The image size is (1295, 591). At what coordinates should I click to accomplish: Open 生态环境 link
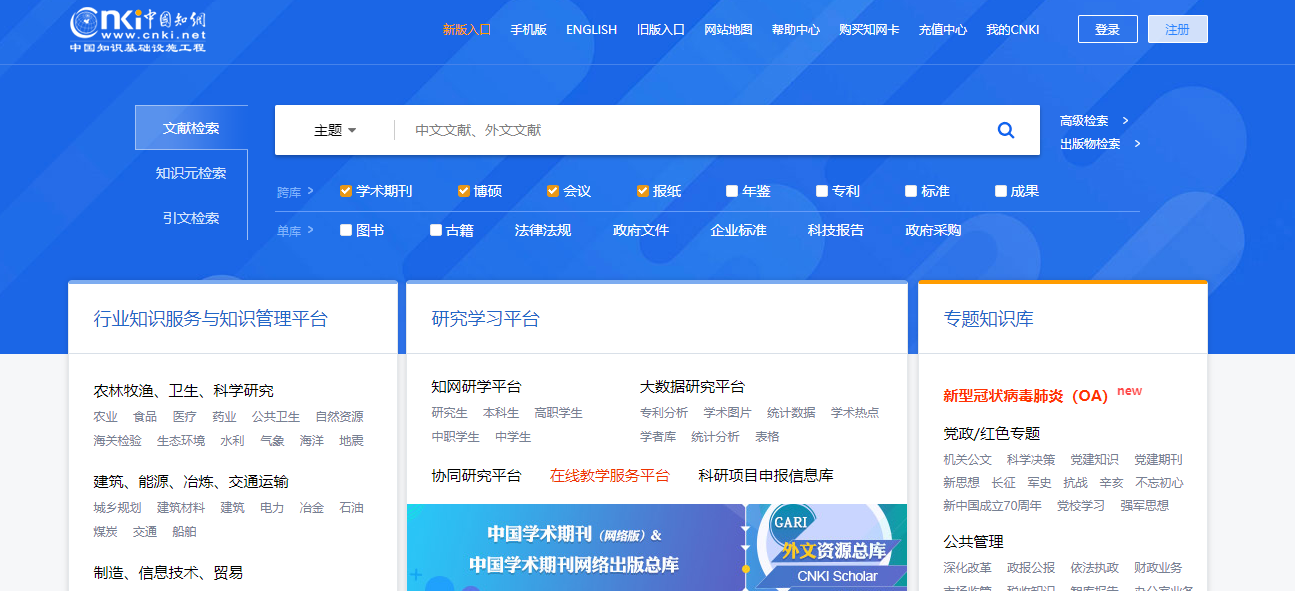181,441
